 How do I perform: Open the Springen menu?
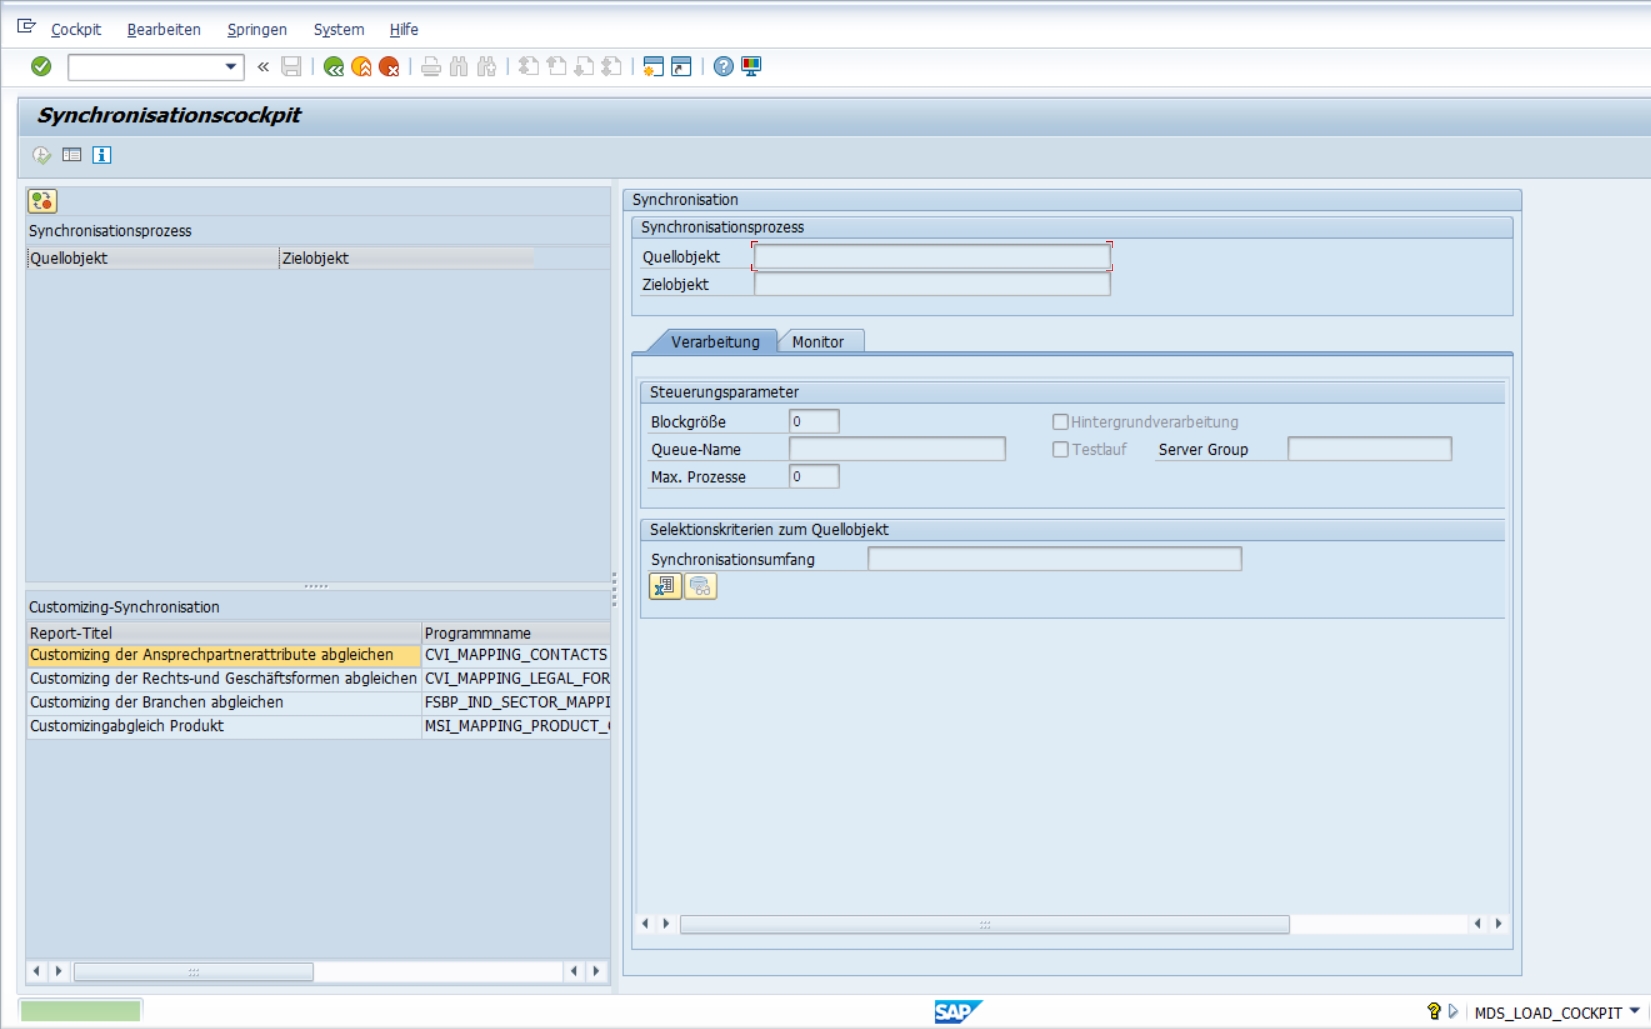(x=257, y=30)
